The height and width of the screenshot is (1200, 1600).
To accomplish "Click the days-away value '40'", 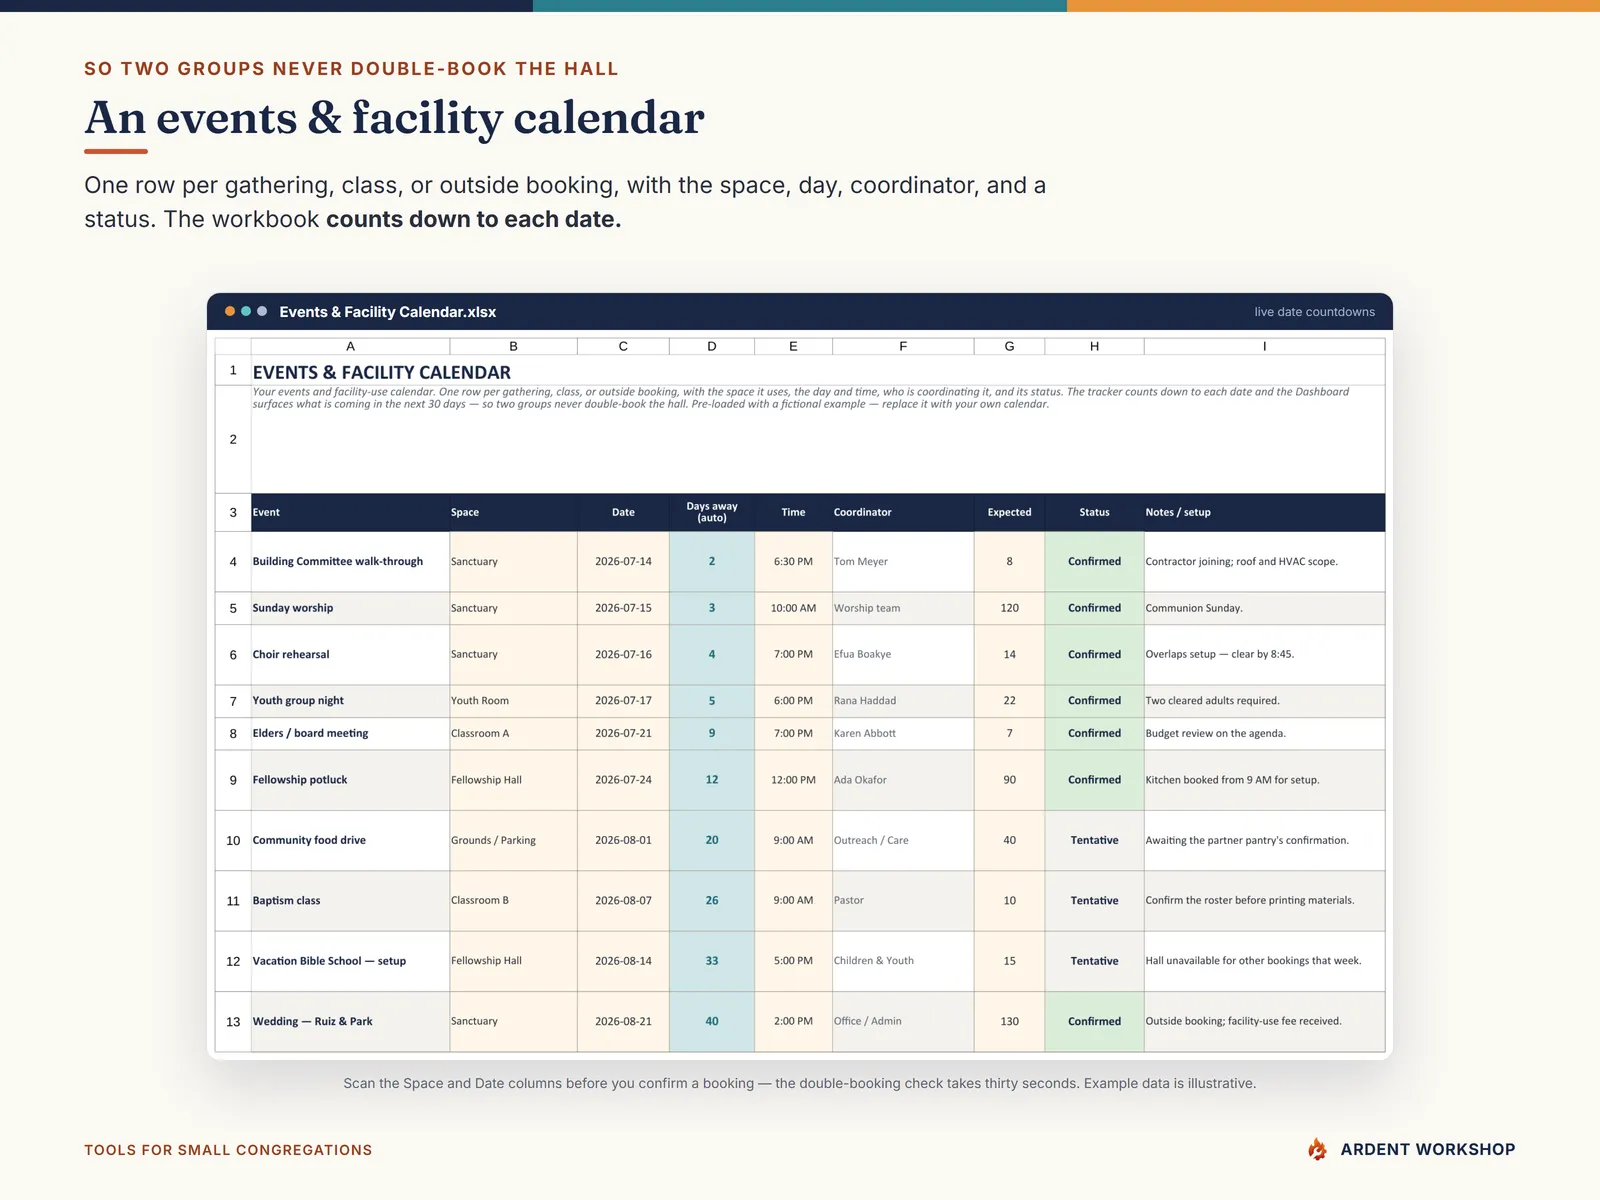I will pyautogui.click(x=712, y=1022).
